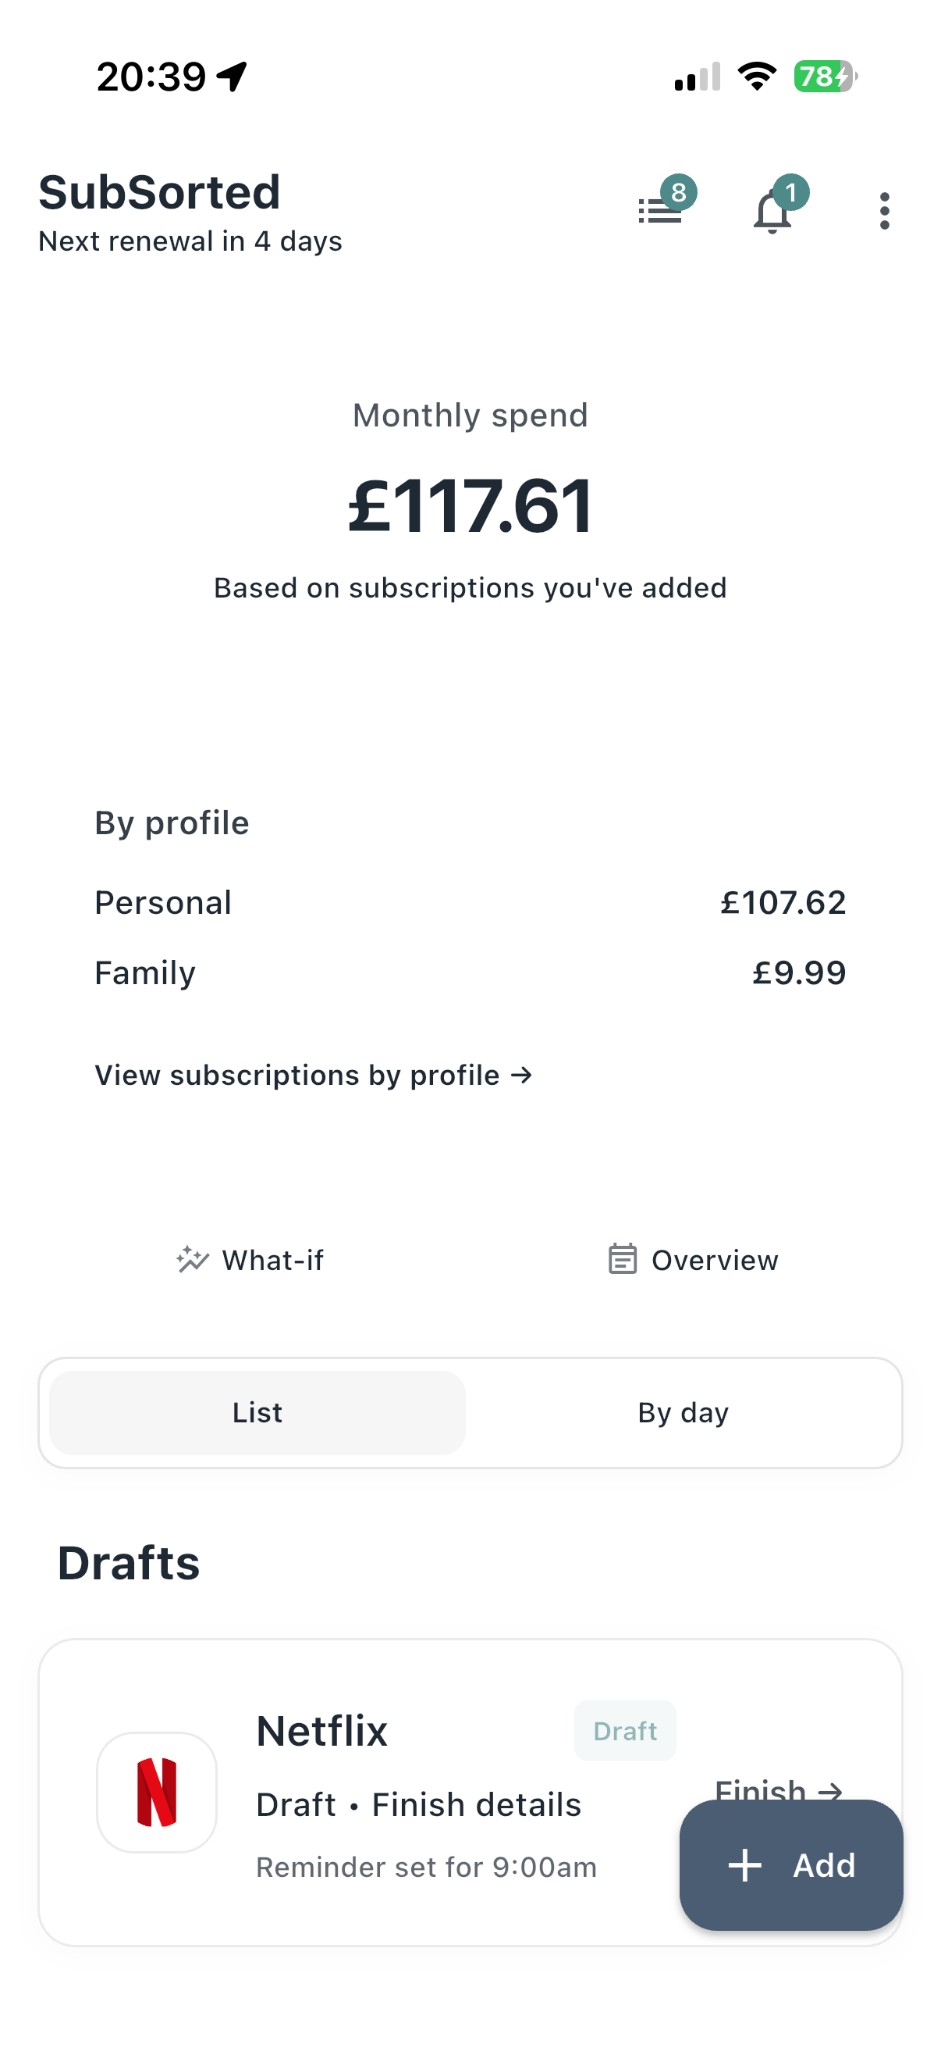Select the Personal profile row
This screenshot has height=2048, width=941.
coord(470,902)
